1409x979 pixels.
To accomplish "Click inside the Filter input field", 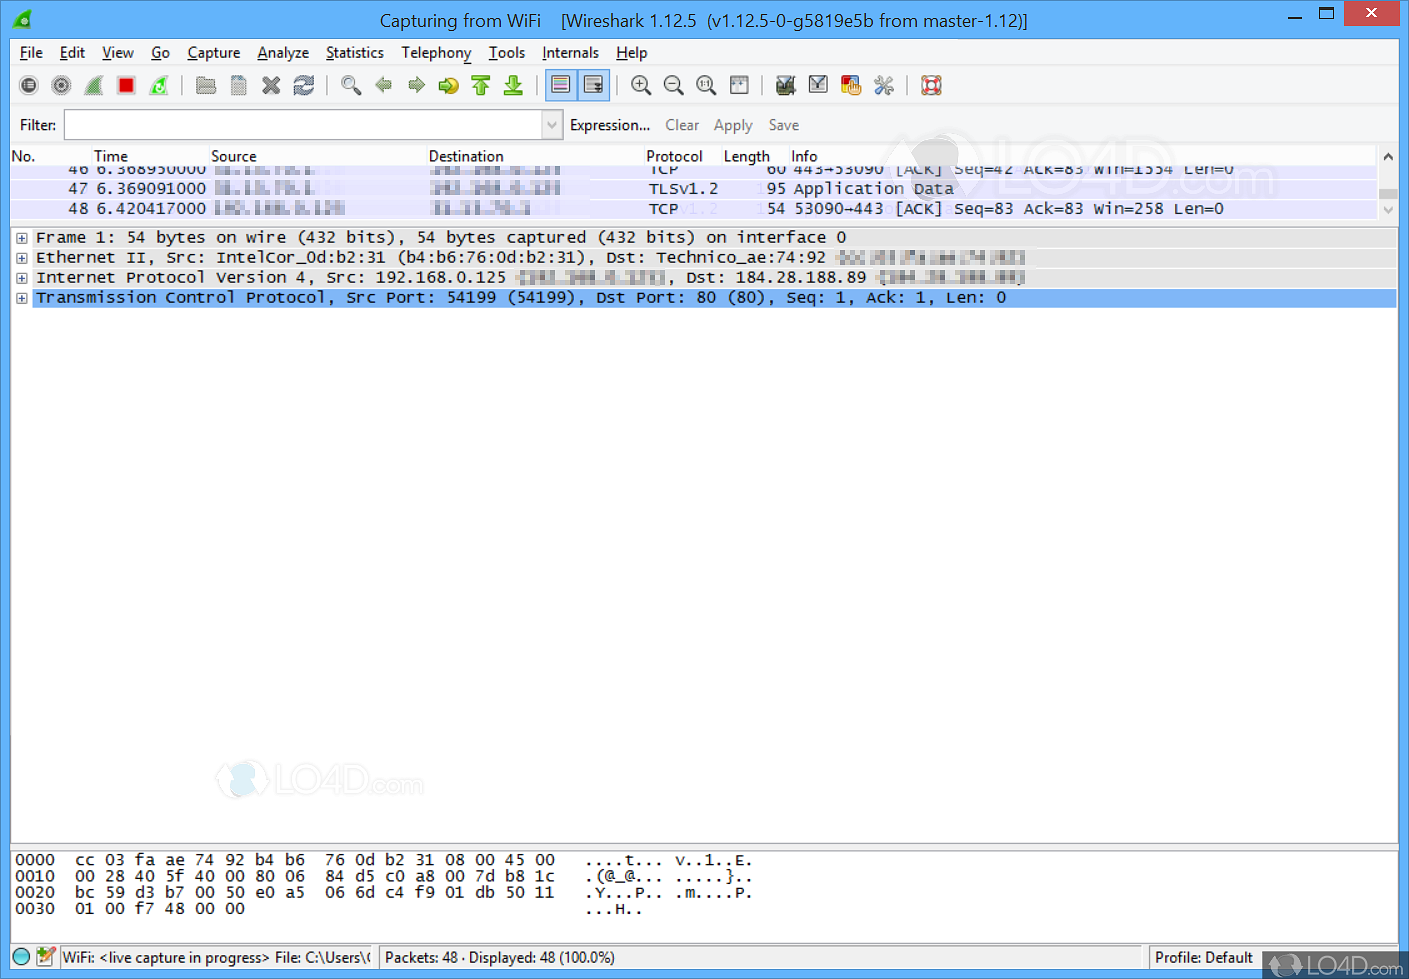I will coord(300,124).
